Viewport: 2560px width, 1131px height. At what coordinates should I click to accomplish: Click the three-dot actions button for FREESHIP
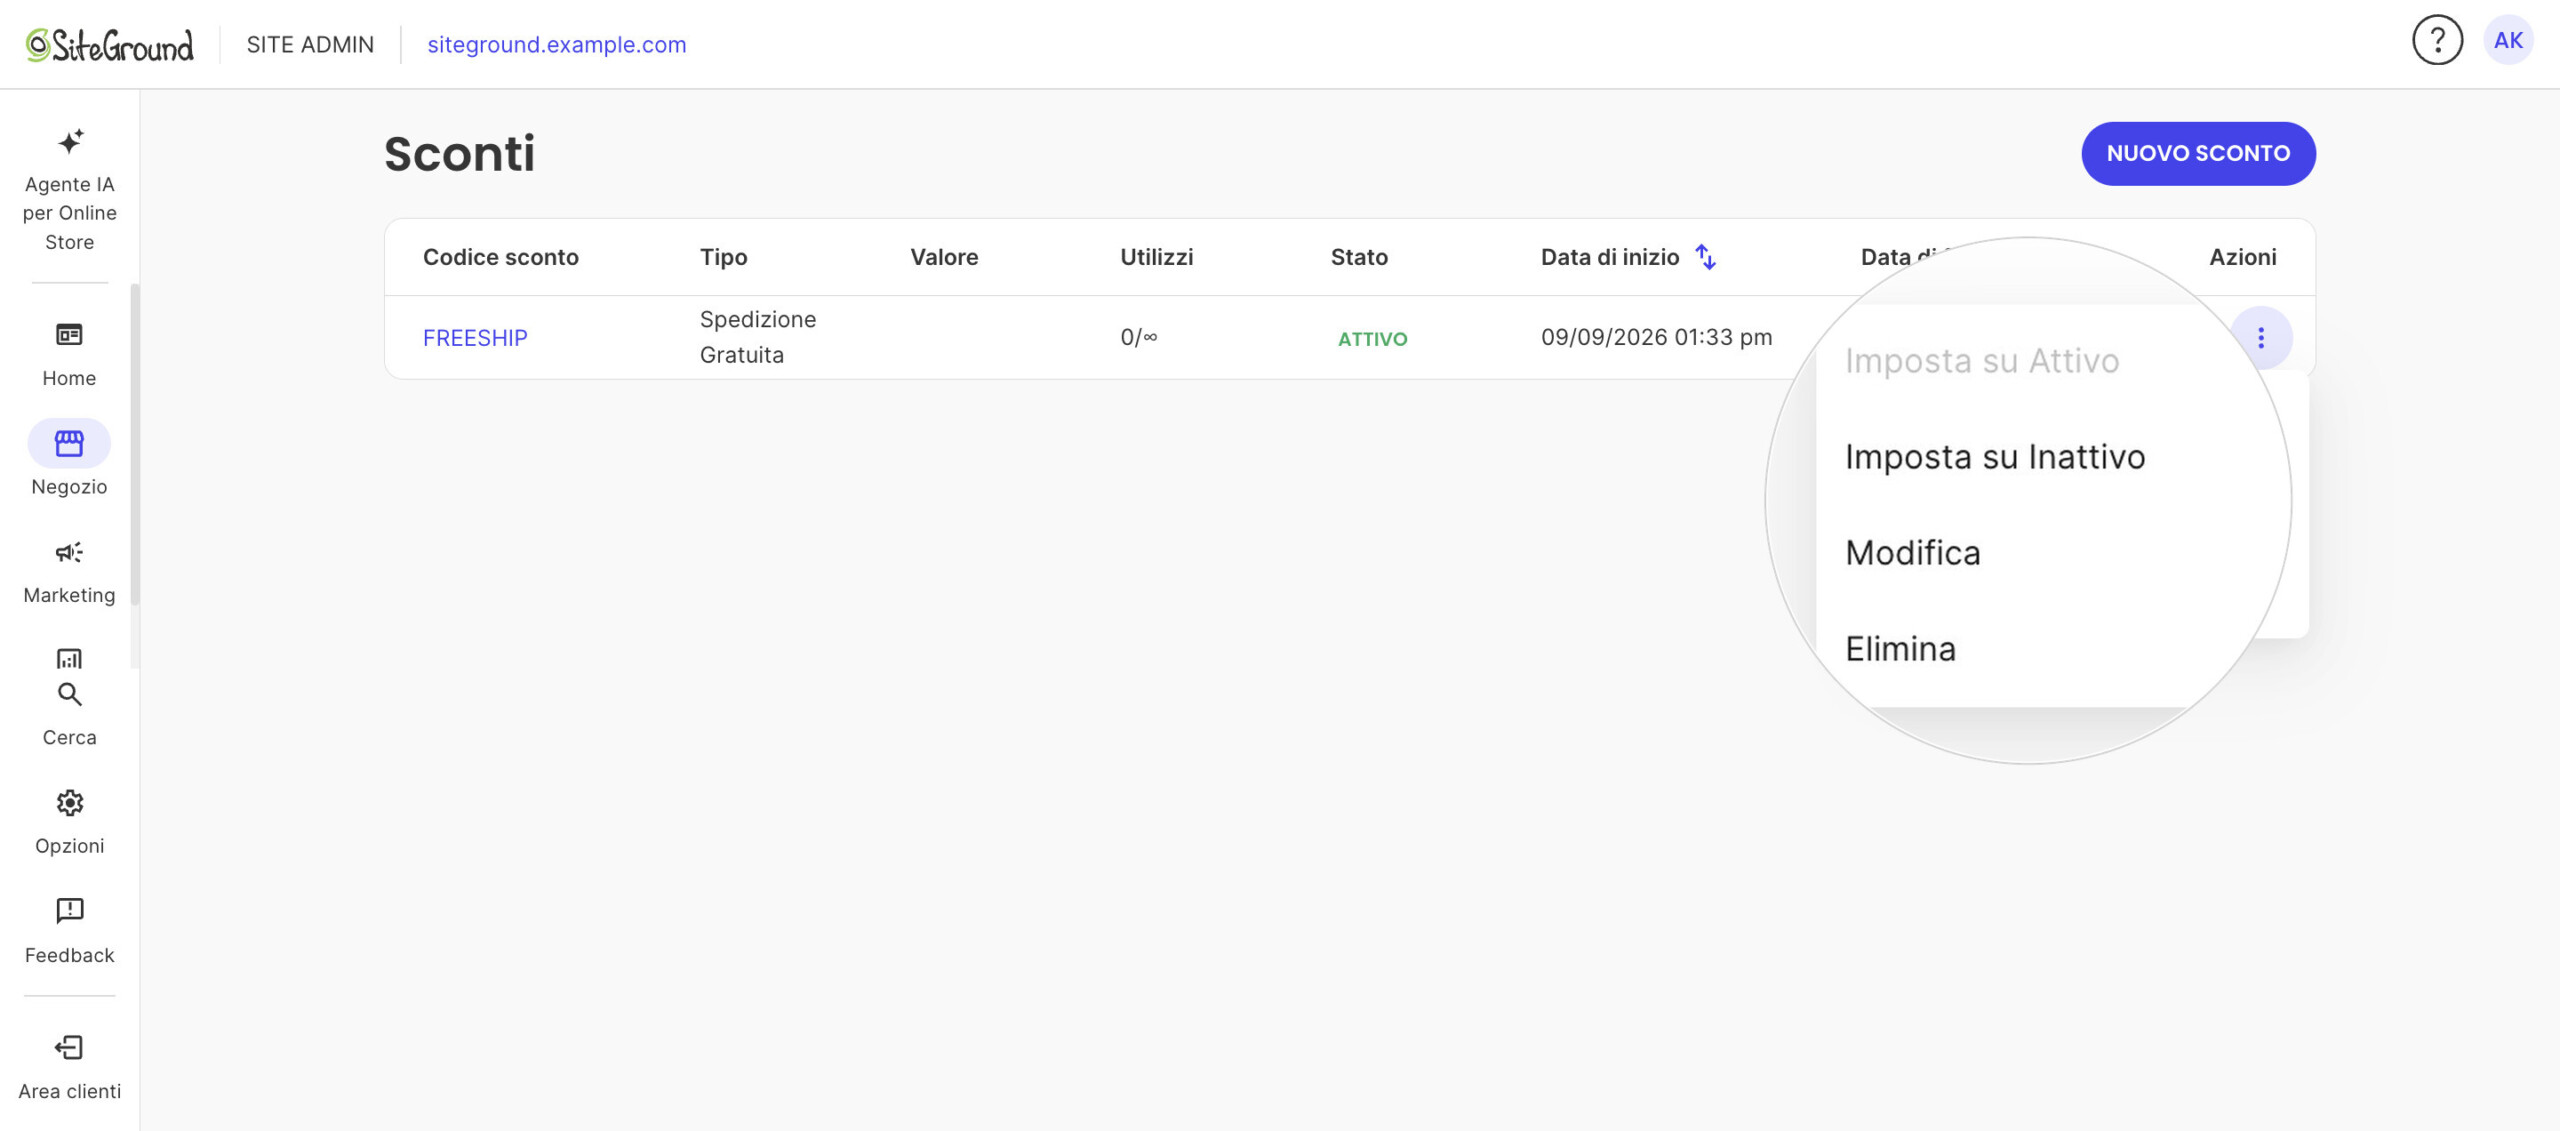point(2261,338)
